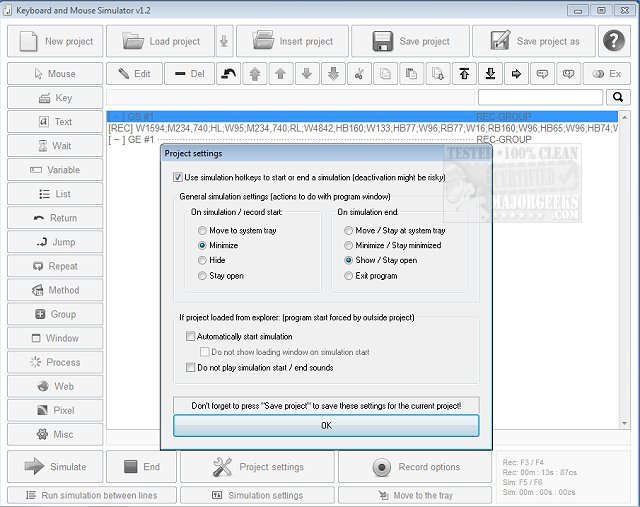The width and height of the screenshot is (640, 507).
Task: Enable Automatically start simulation
Action: (x=191, y=337)
